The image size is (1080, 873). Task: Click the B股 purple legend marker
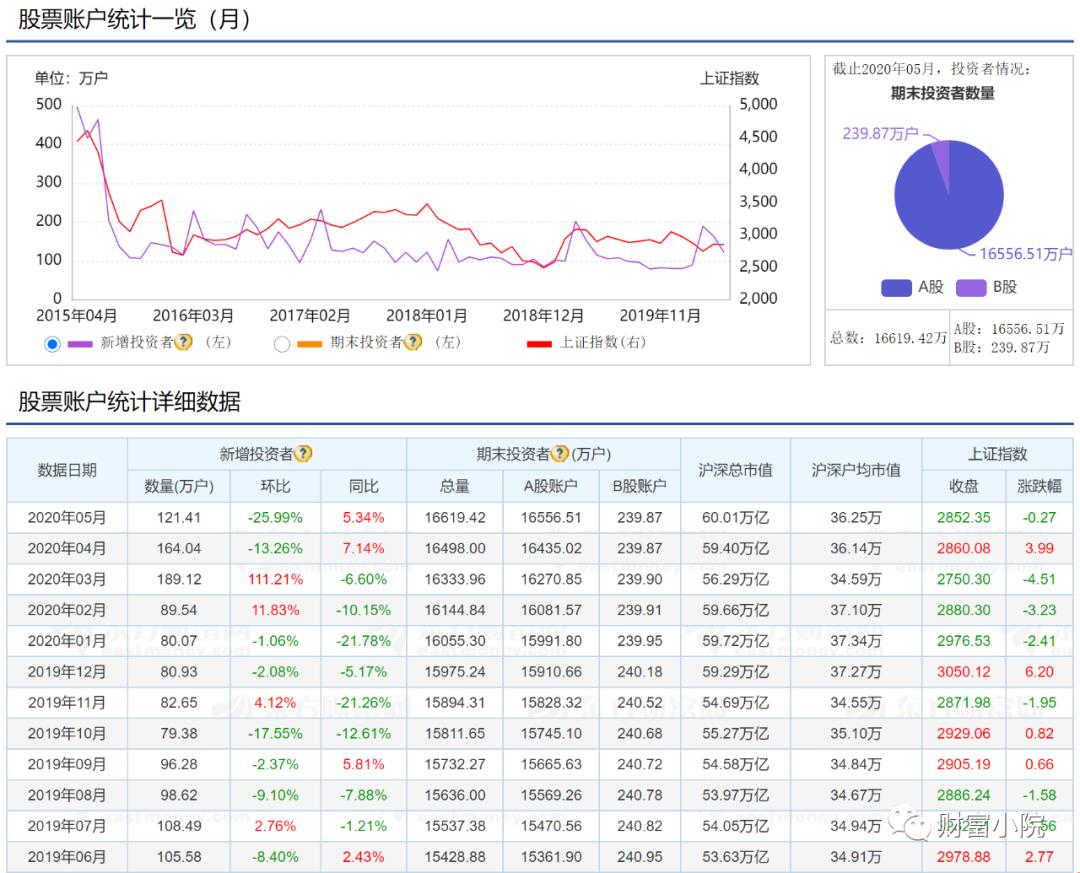click(970, 285)
